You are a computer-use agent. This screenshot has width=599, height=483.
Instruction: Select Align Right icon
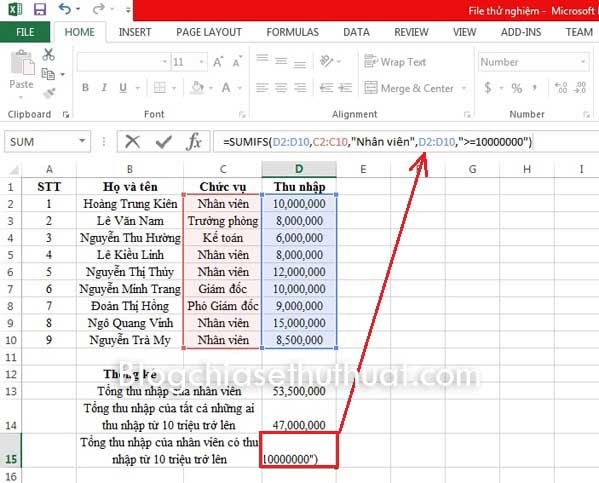coord(300,88)
